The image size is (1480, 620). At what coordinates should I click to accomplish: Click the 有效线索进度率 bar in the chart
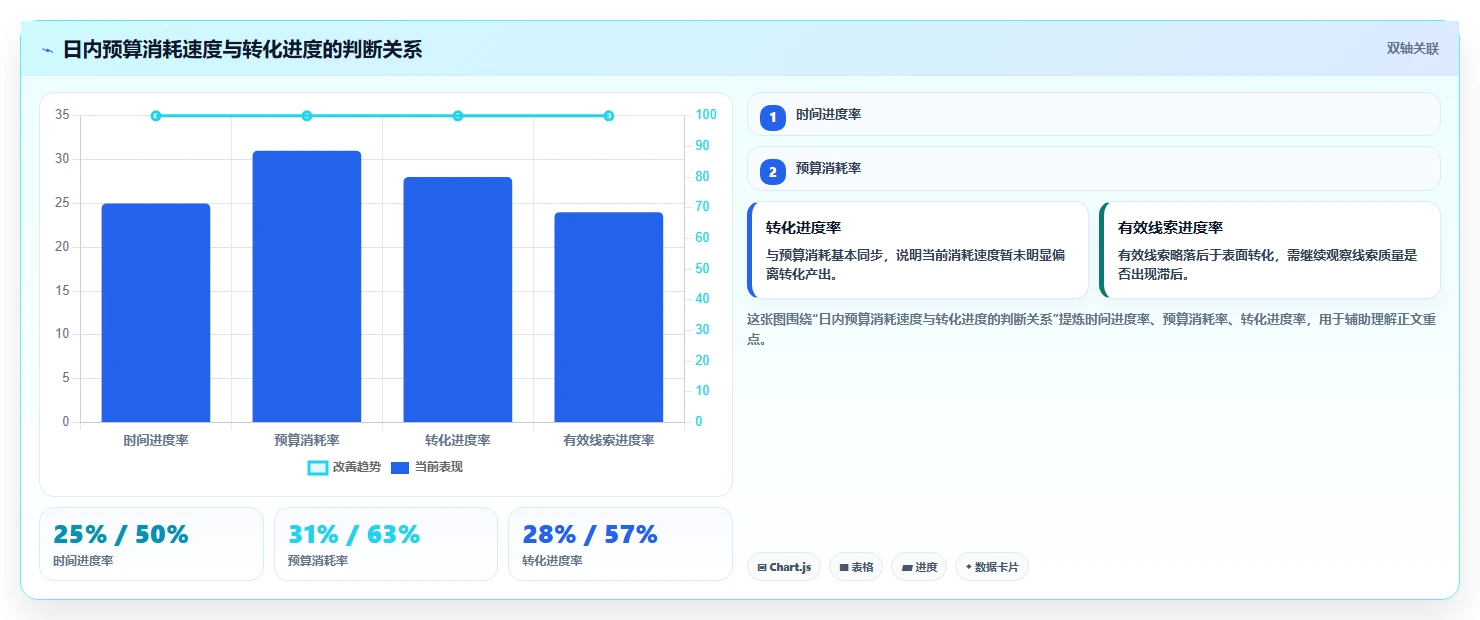[609, 317]
